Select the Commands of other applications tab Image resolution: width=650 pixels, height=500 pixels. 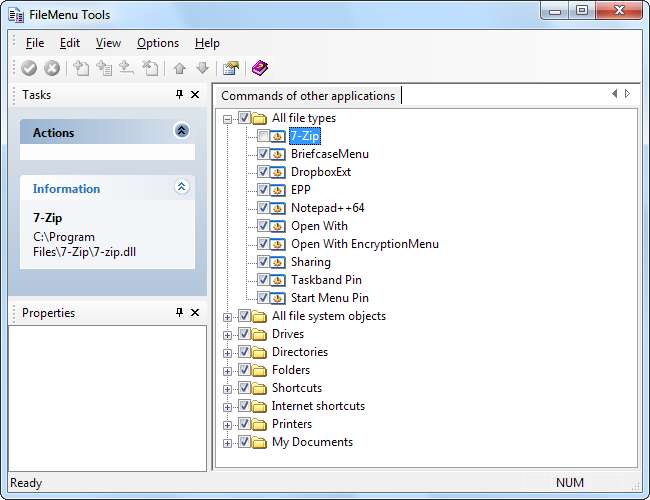point(308,96)
